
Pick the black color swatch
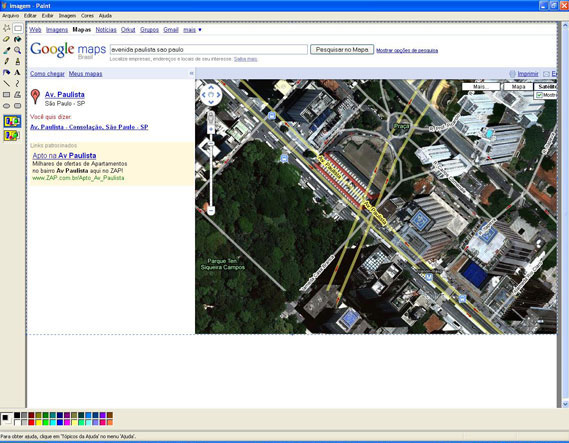17,415
